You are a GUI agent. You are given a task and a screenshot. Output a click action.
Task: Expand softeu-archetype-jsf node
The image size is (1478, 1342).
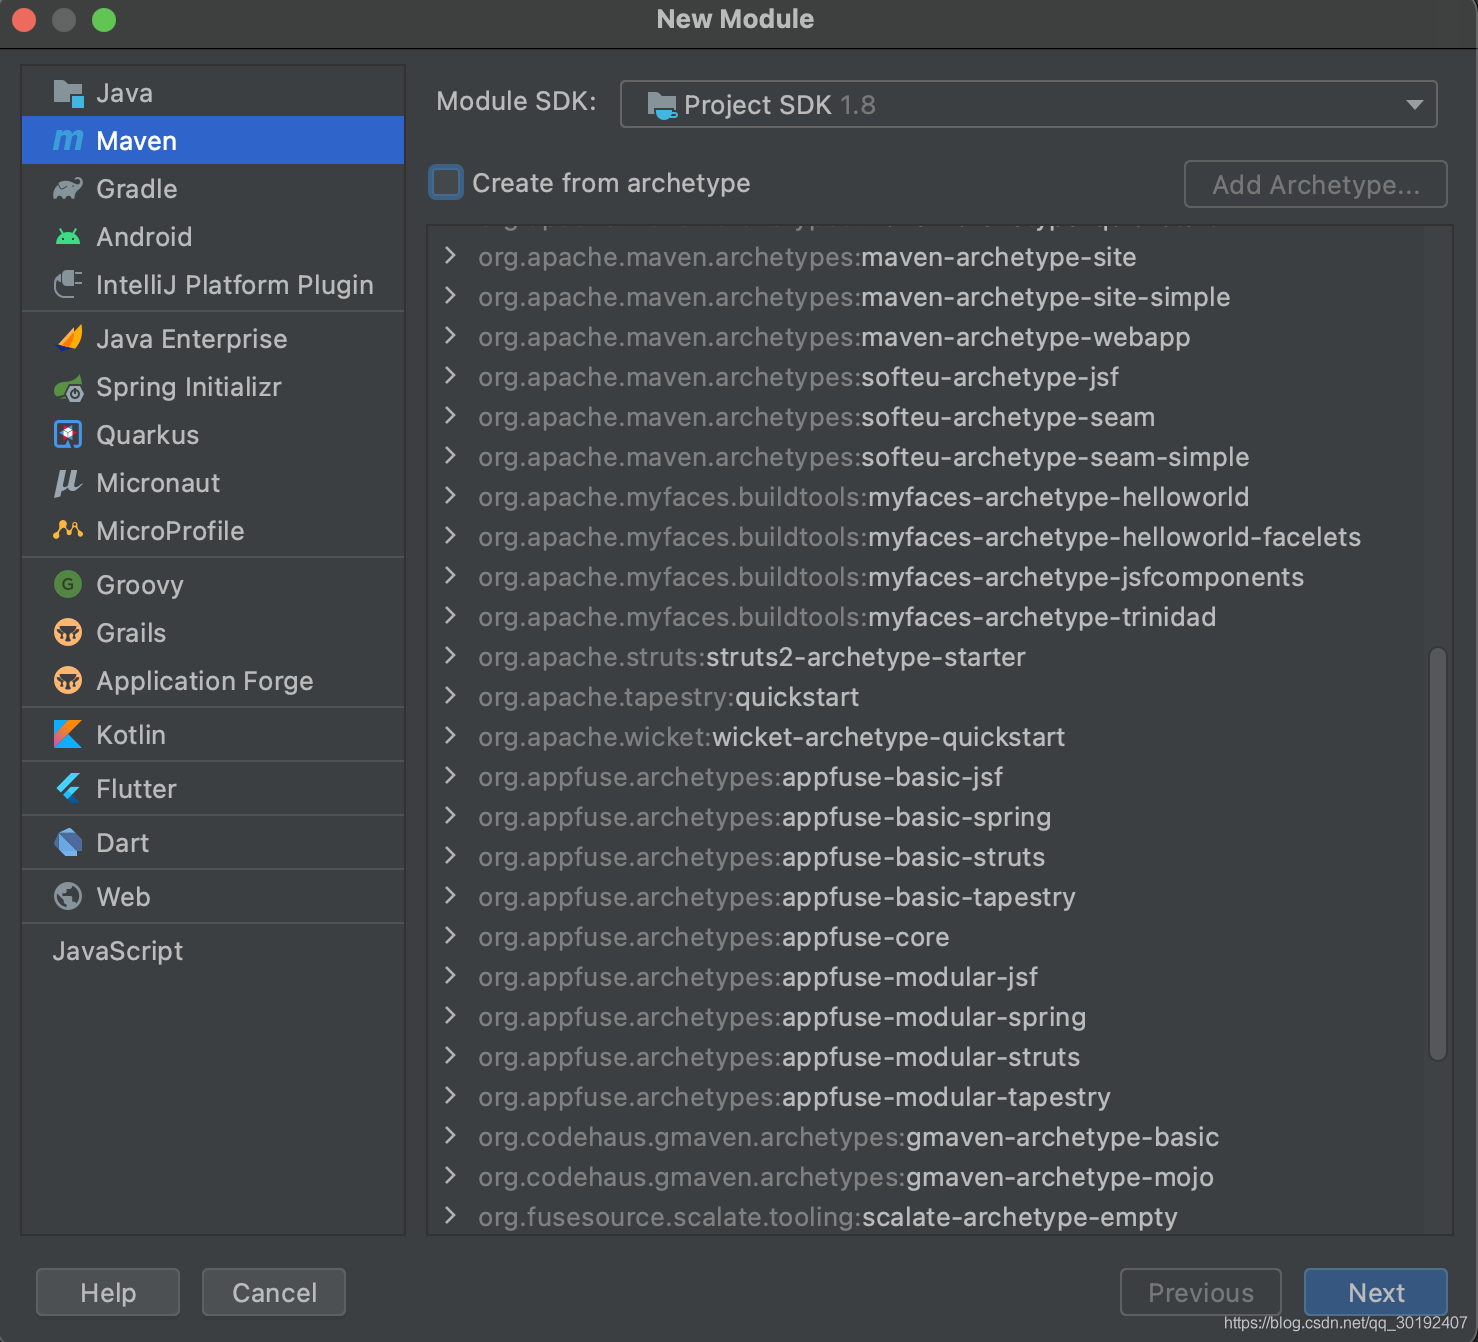[x=450, y=377]
